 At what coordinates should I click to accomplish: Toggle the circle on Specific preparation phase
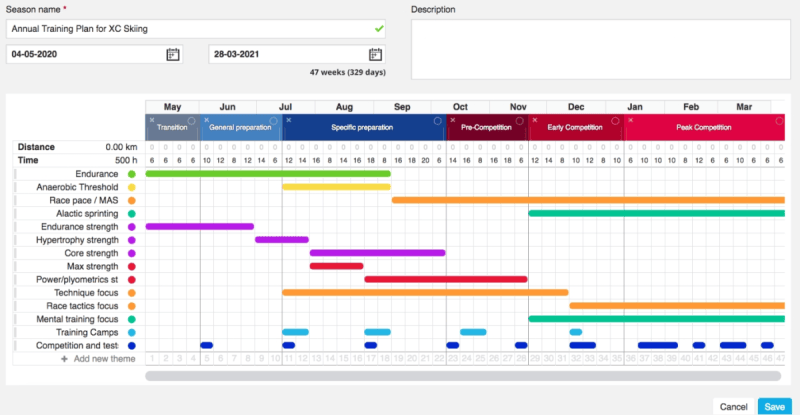(439, 120)
